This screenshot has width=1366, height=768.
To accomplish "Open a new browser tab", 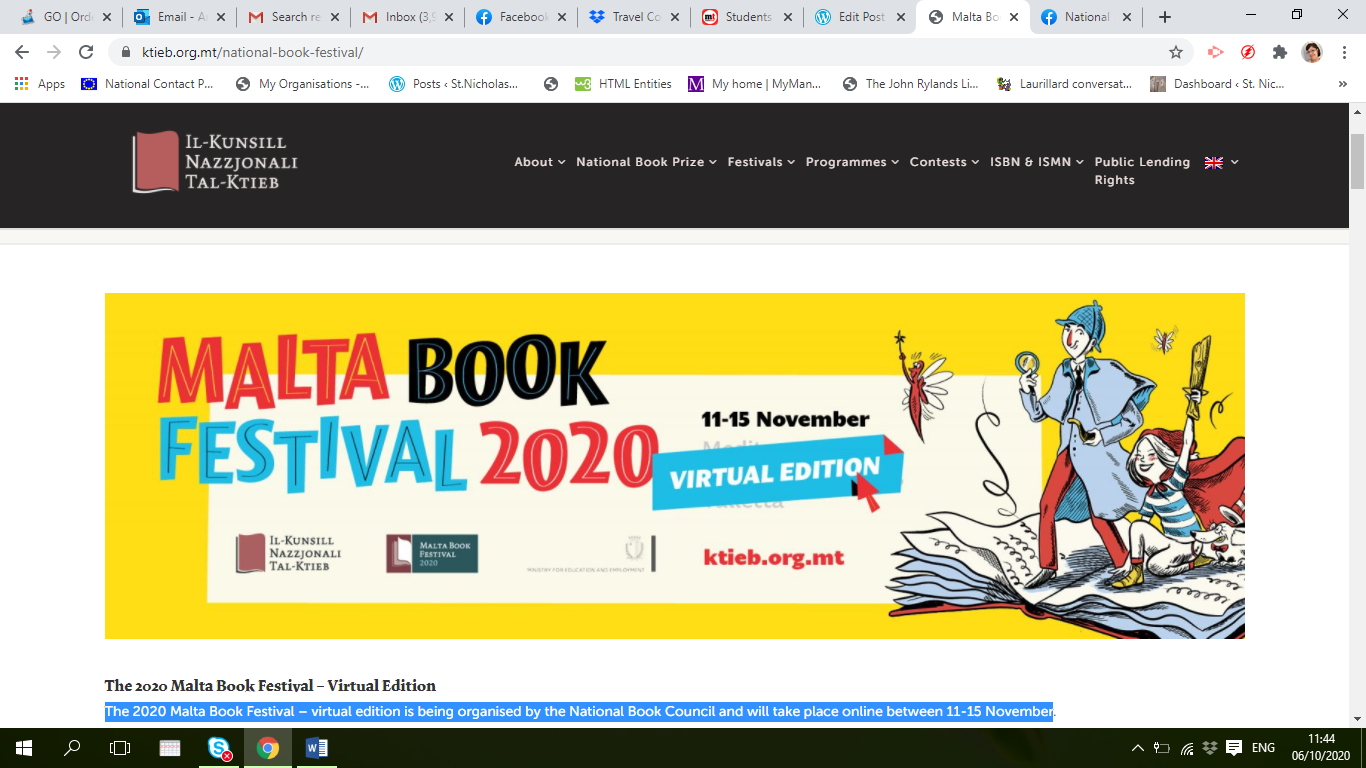I will click(x=1164, y=17).
